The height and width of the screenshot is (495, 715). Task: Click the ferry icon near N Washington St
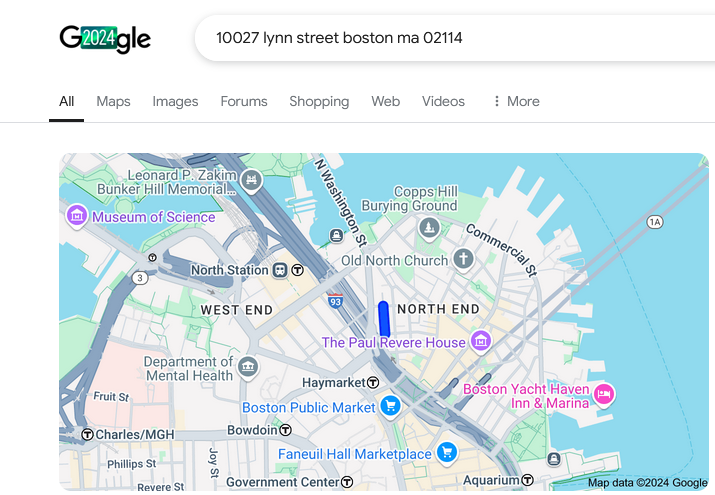pos(337,236)
